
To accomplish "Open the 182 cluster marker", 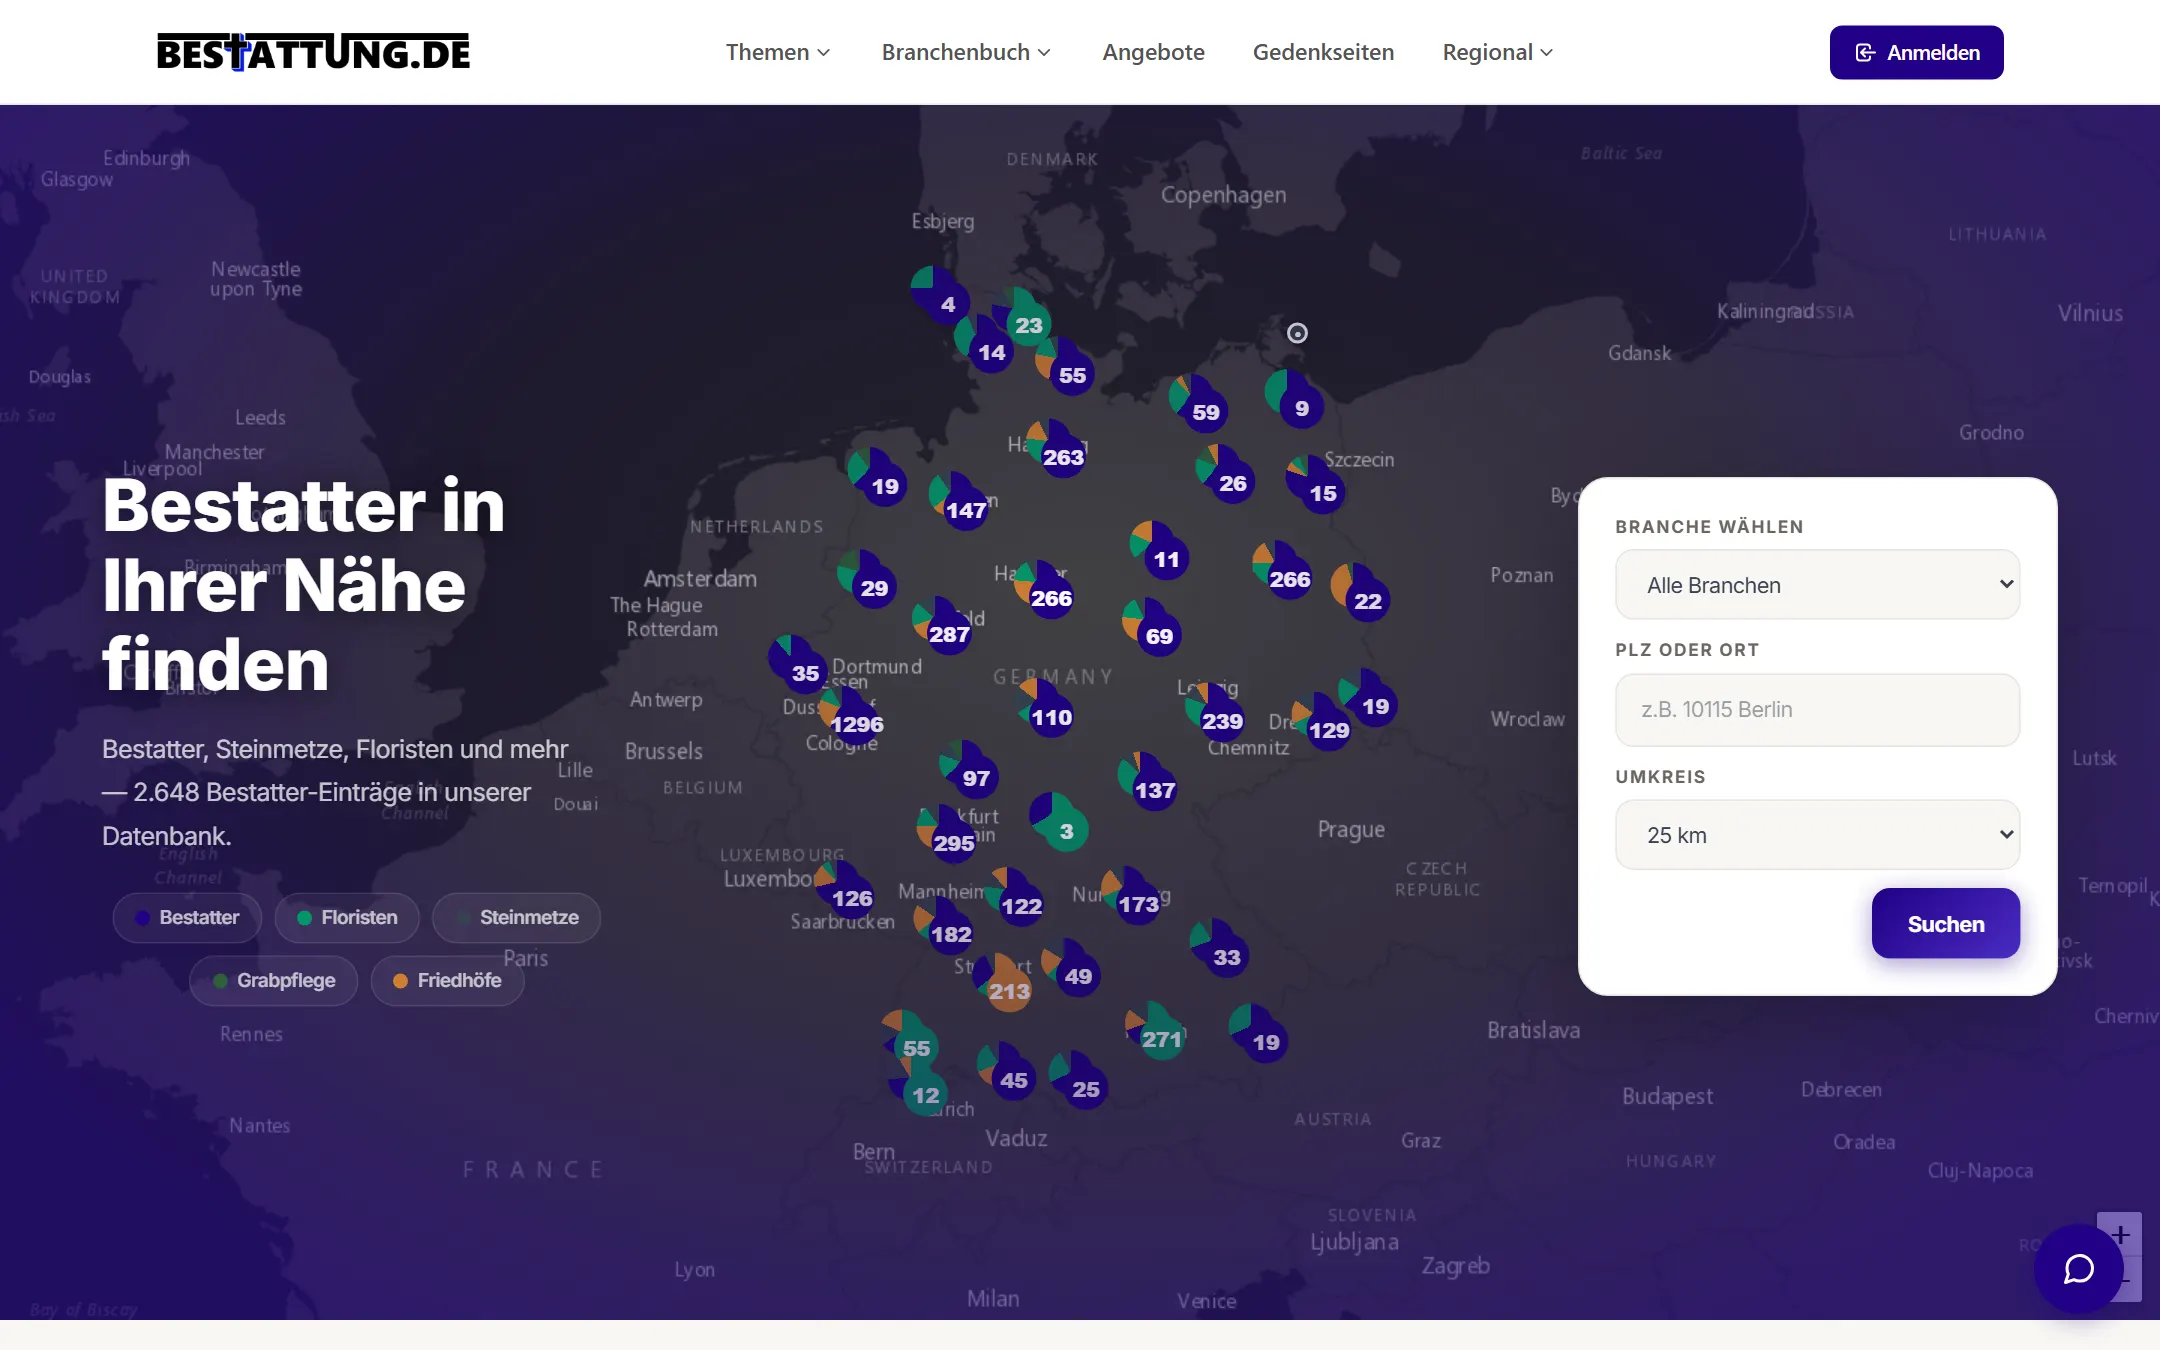I will [945, 926].
